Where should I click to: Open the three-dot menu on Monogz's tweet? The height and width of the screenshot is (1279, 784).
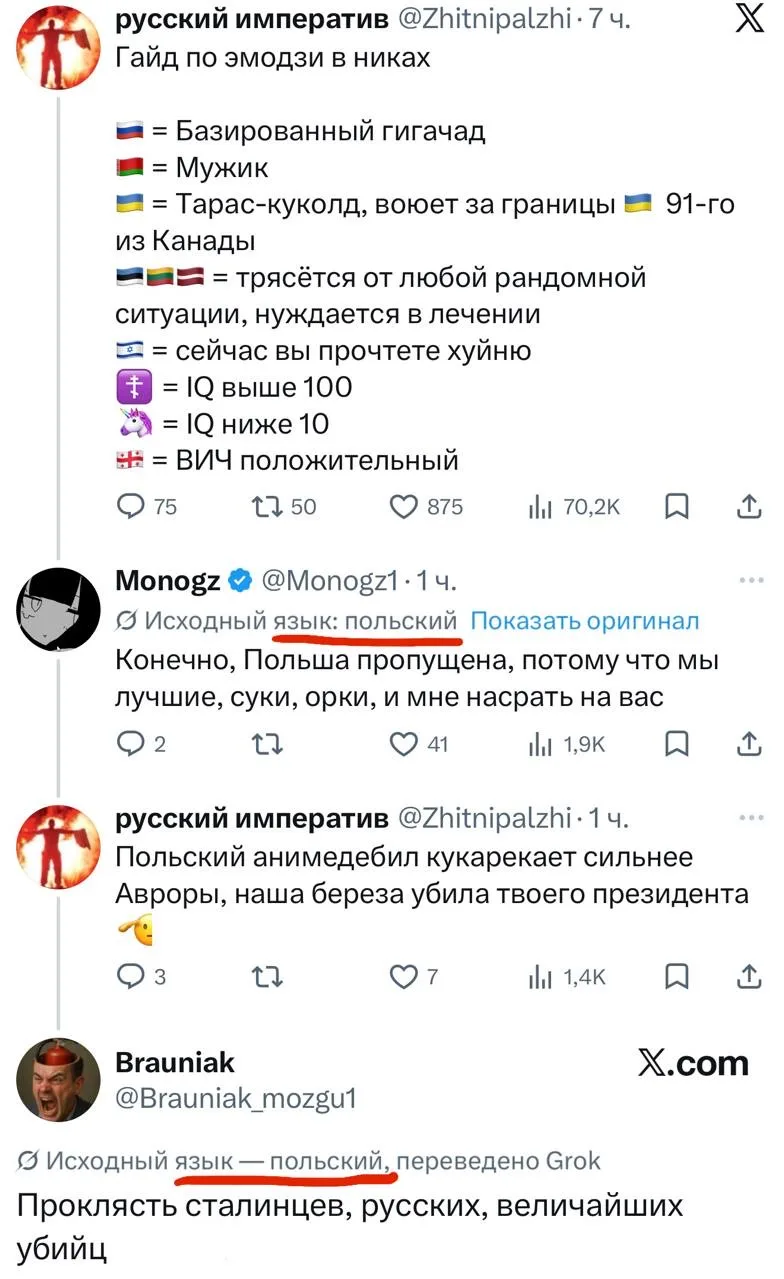(x=750, y=579)
